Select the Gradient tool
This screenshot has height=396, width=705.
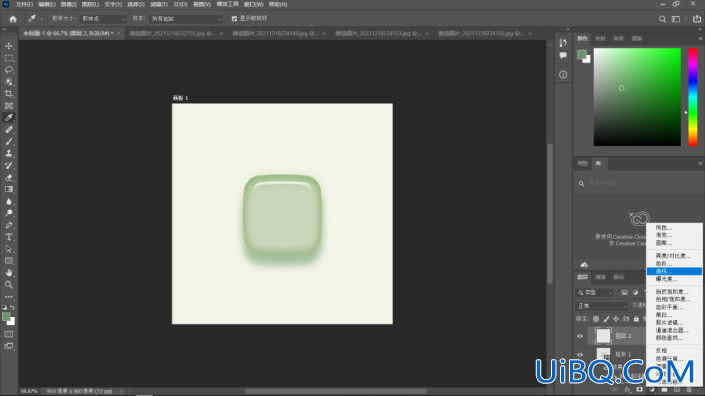pyautogui.click(x=9, y=189)
